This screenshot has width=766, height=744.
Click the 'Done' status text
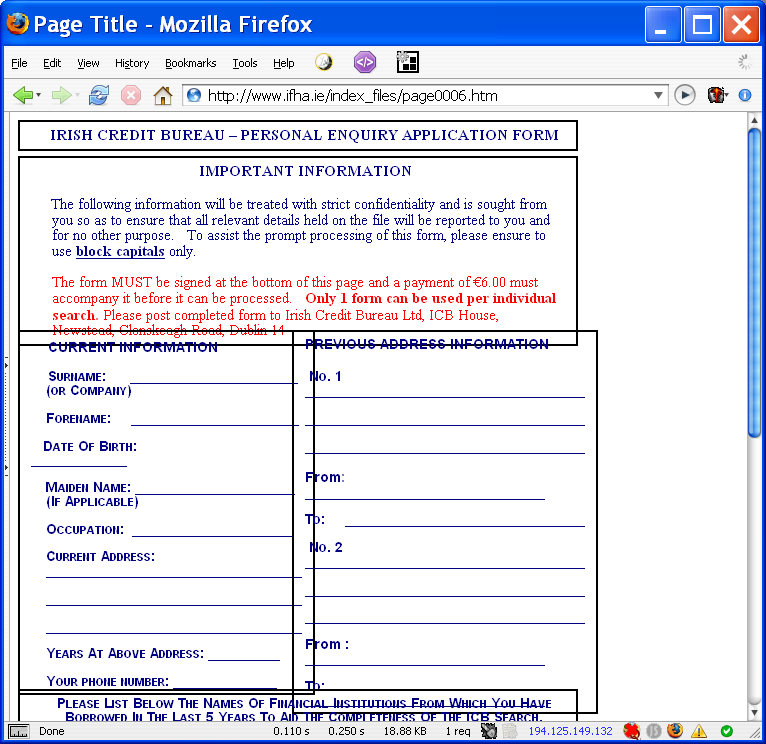[52, 731]
